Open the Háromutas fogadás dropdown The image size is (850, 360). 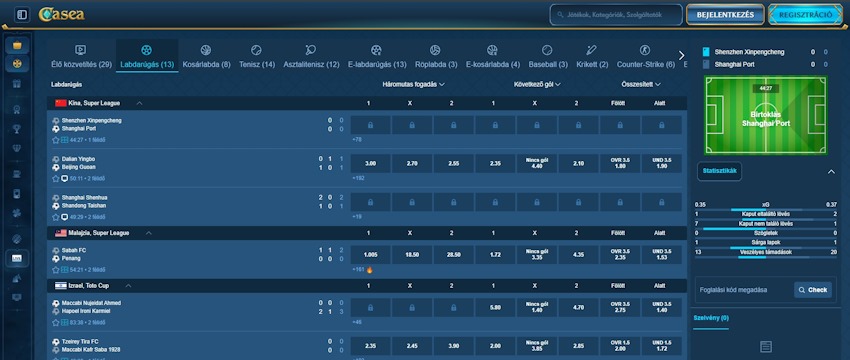click(x=413, y=85)
